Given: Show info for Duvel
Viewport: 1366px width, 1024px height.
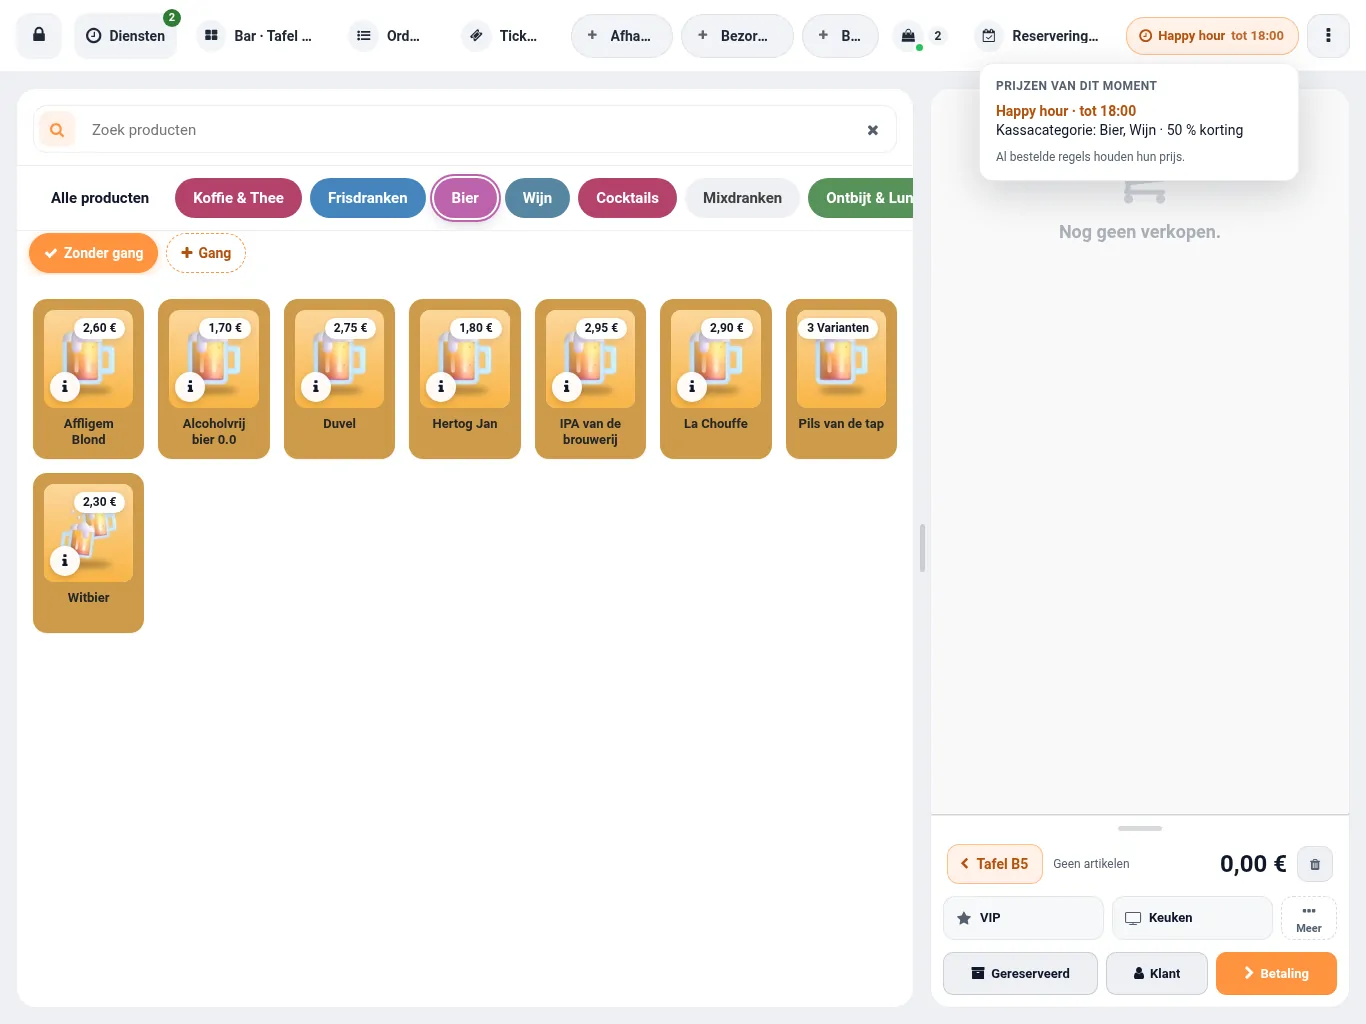Looking at the screenshot, I should point(316,386).
